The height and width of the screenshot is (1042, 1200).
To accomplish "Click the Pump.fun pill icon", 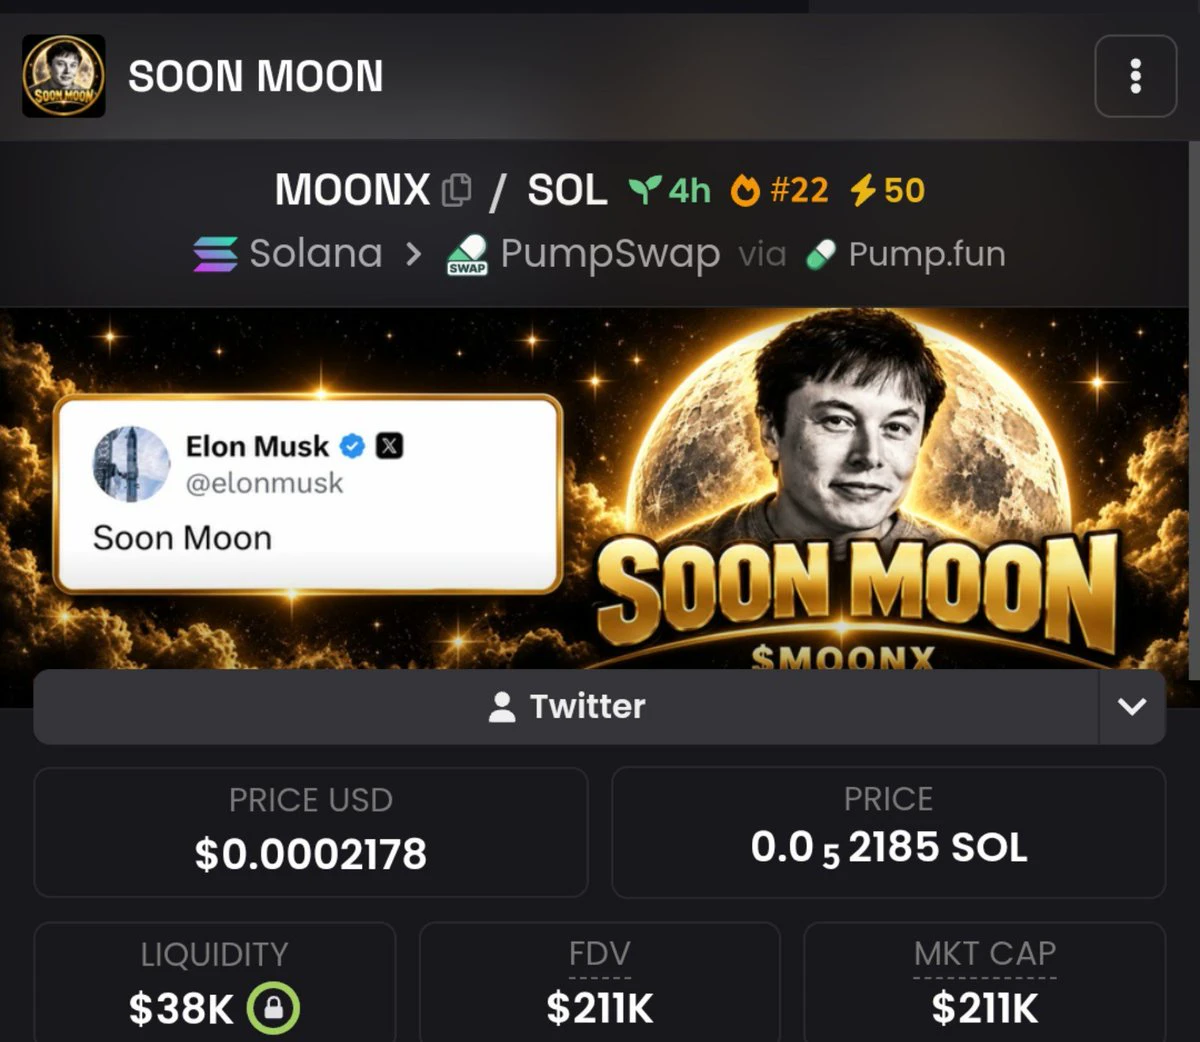I will coord(821,255).
